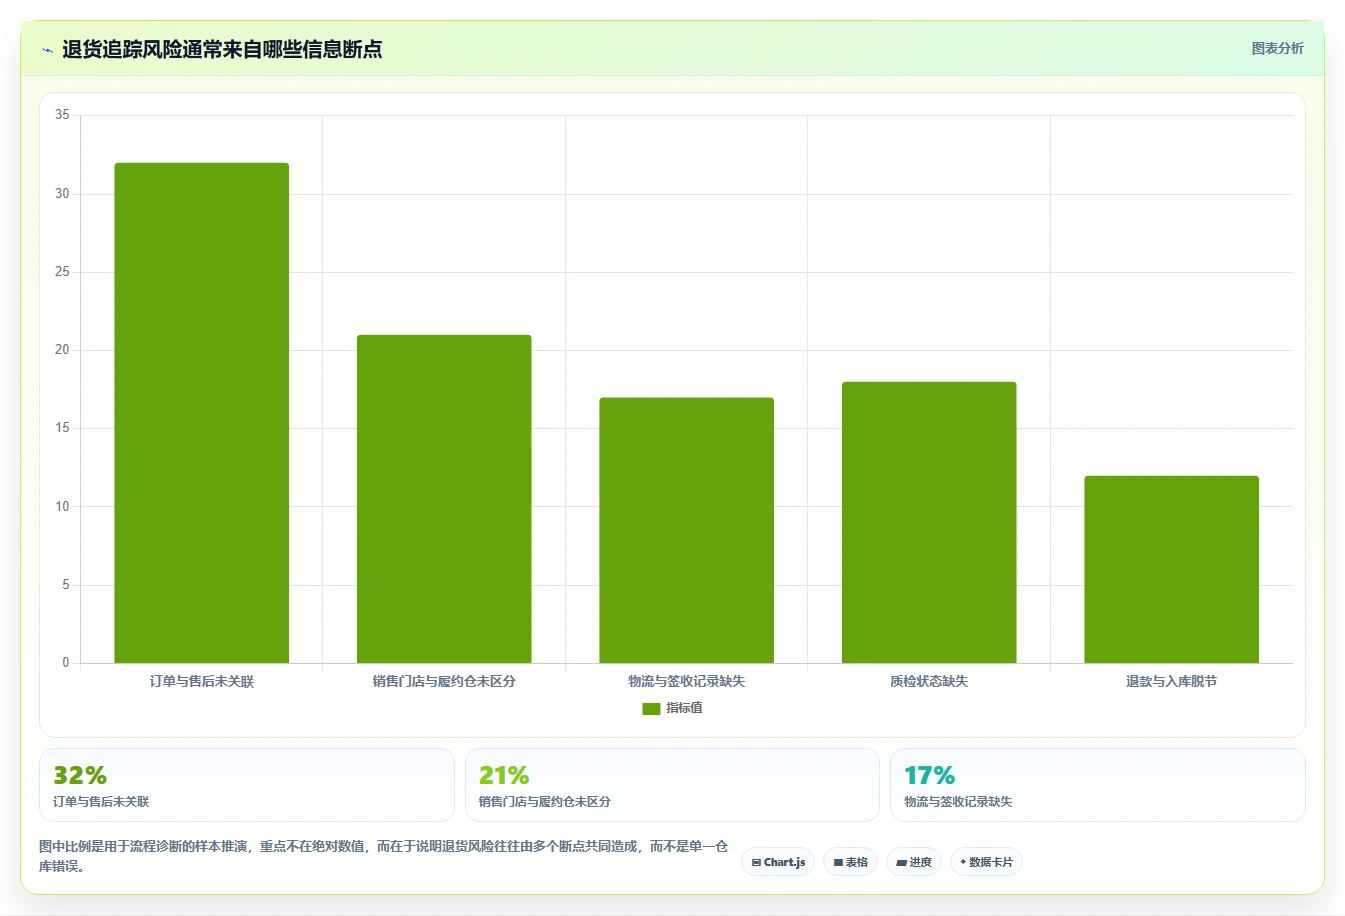Click the 质检状态缺失 bar
This screenshot has width=1345, height=916.
929,522
